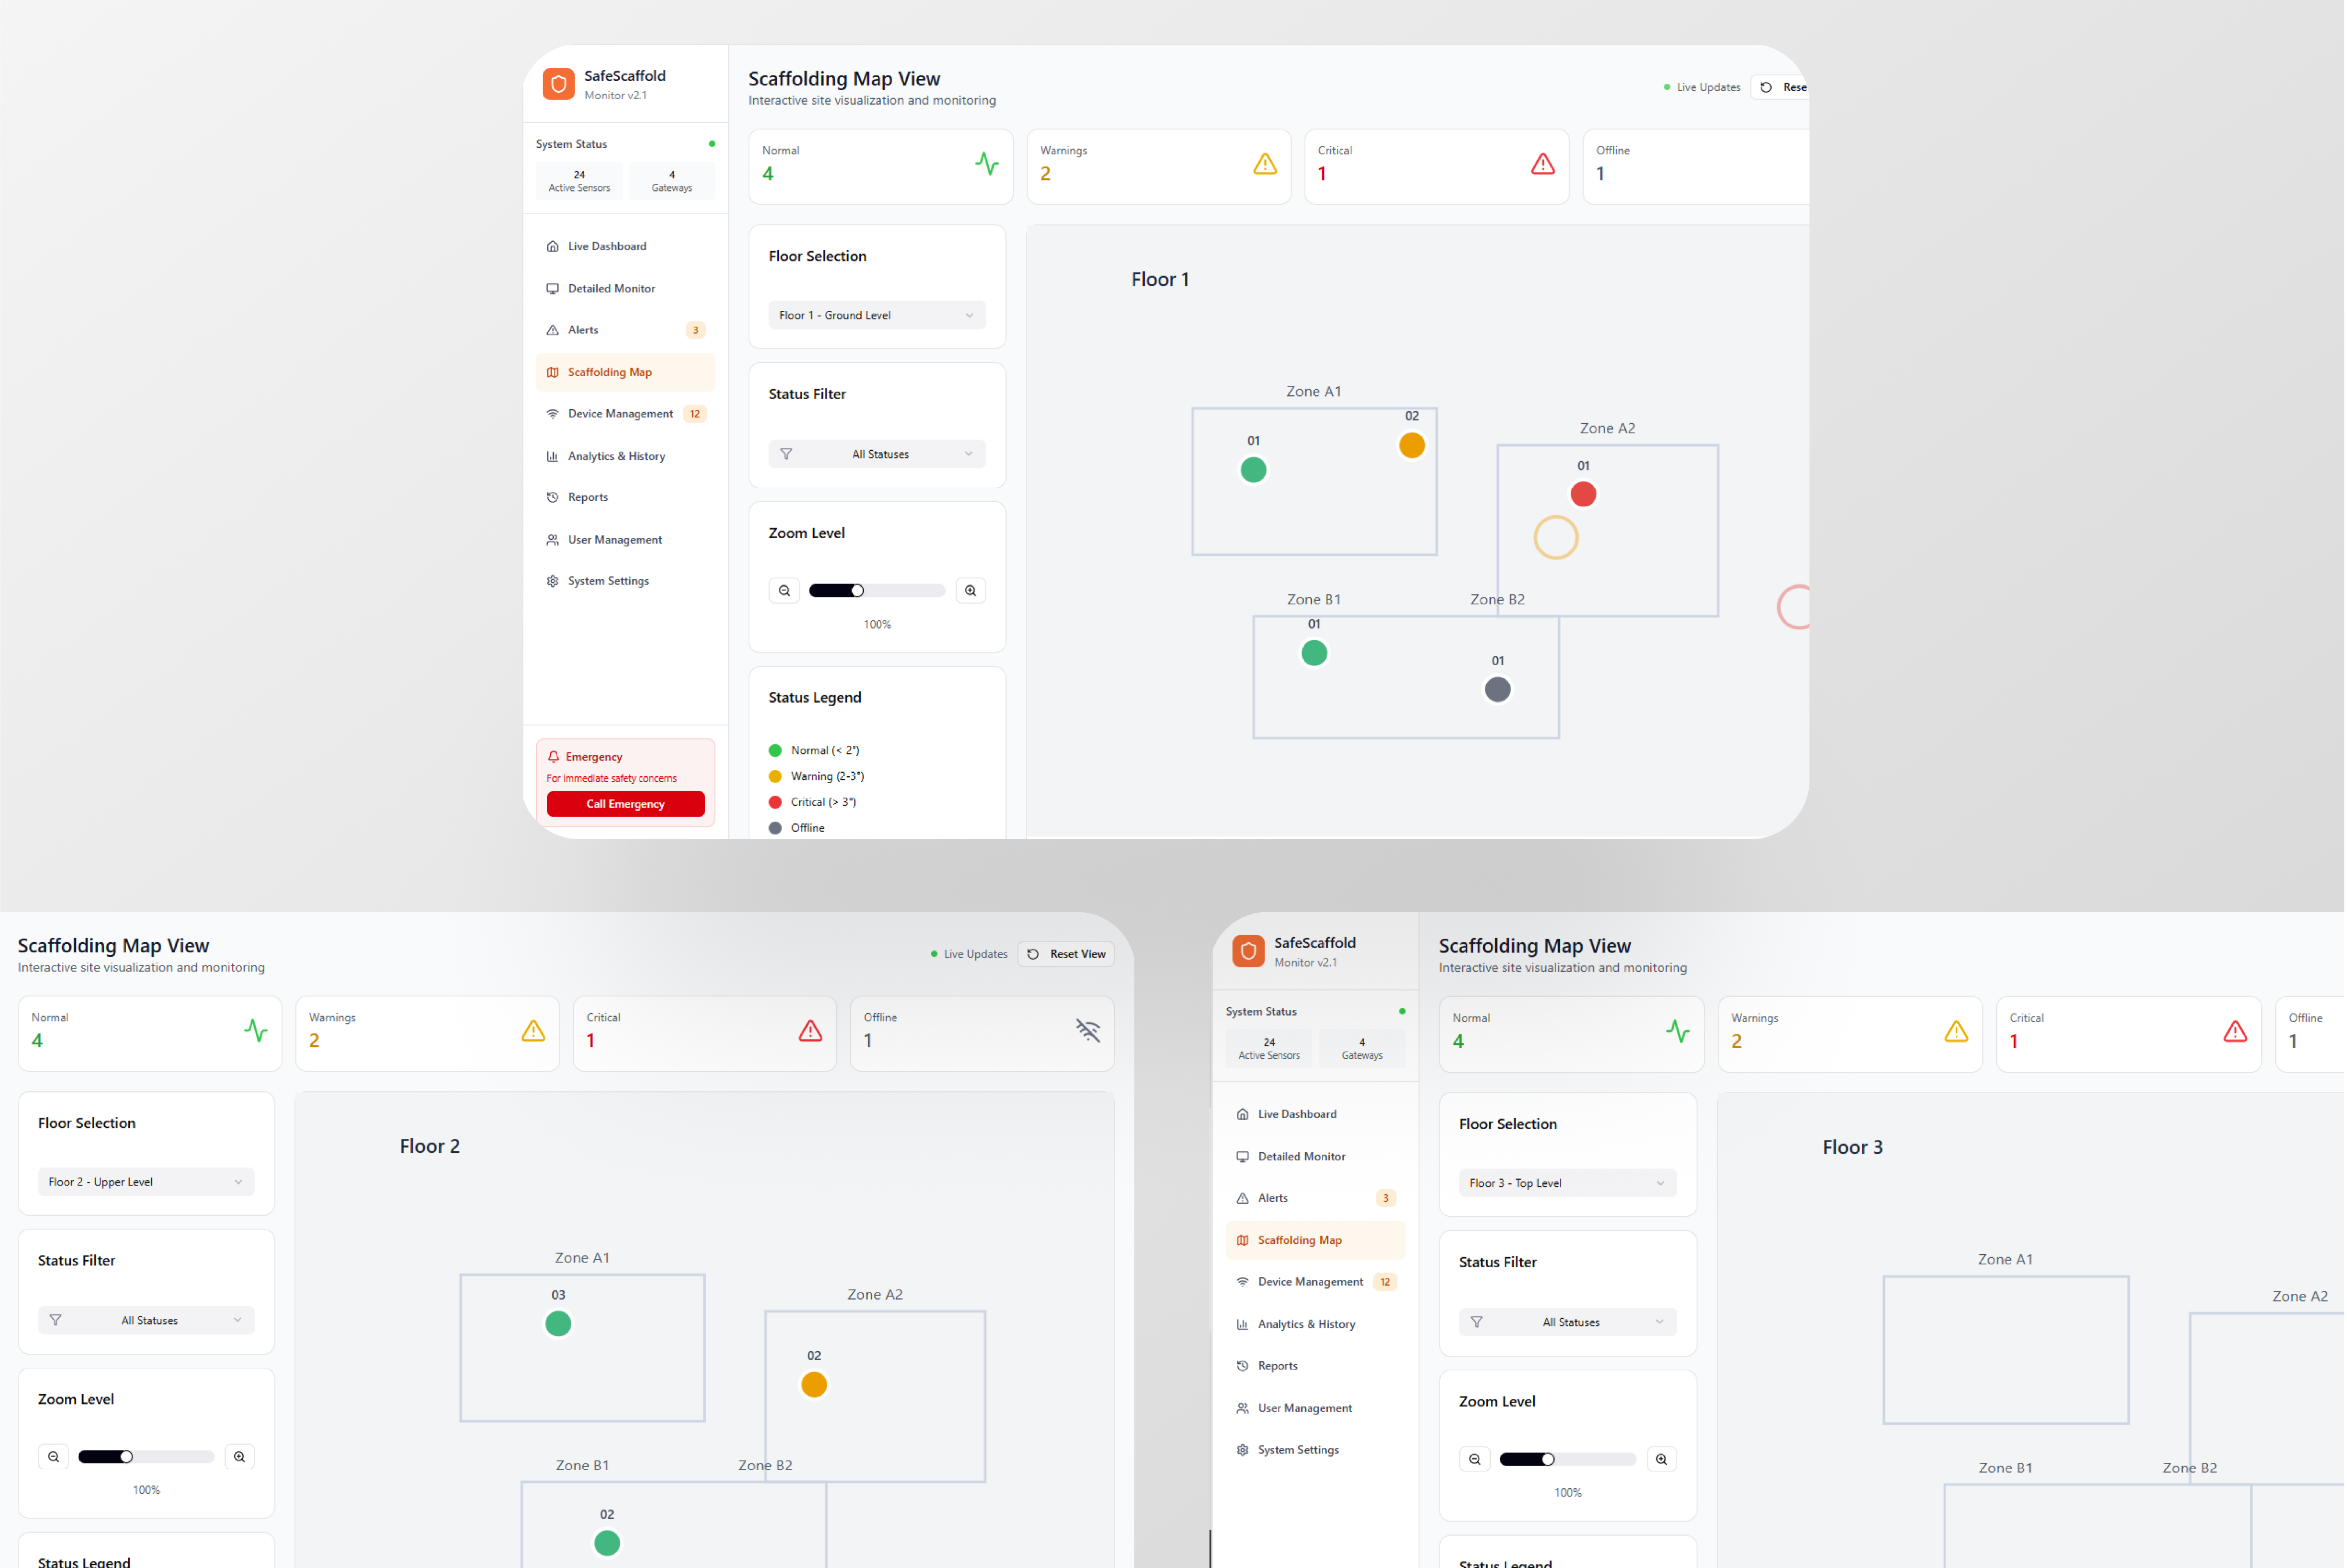Open Live Dashboard in top window sidebar
Screen dimensions: 2347x1568
[626, 246]
